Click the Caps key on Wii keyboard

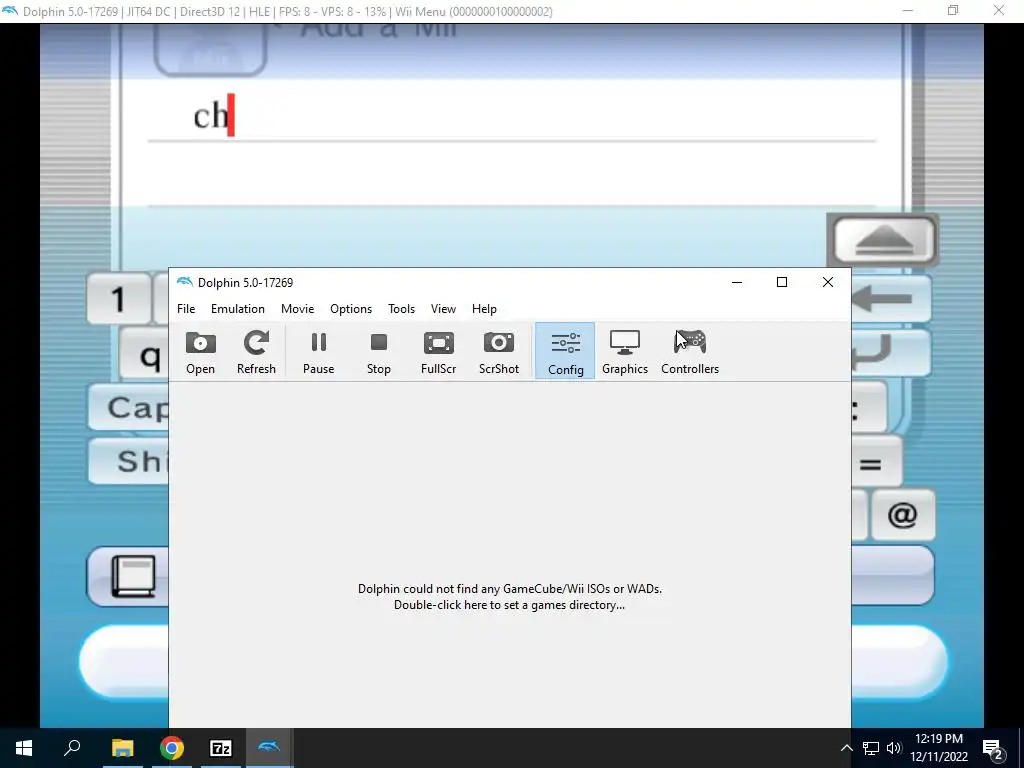pos(129,408)
